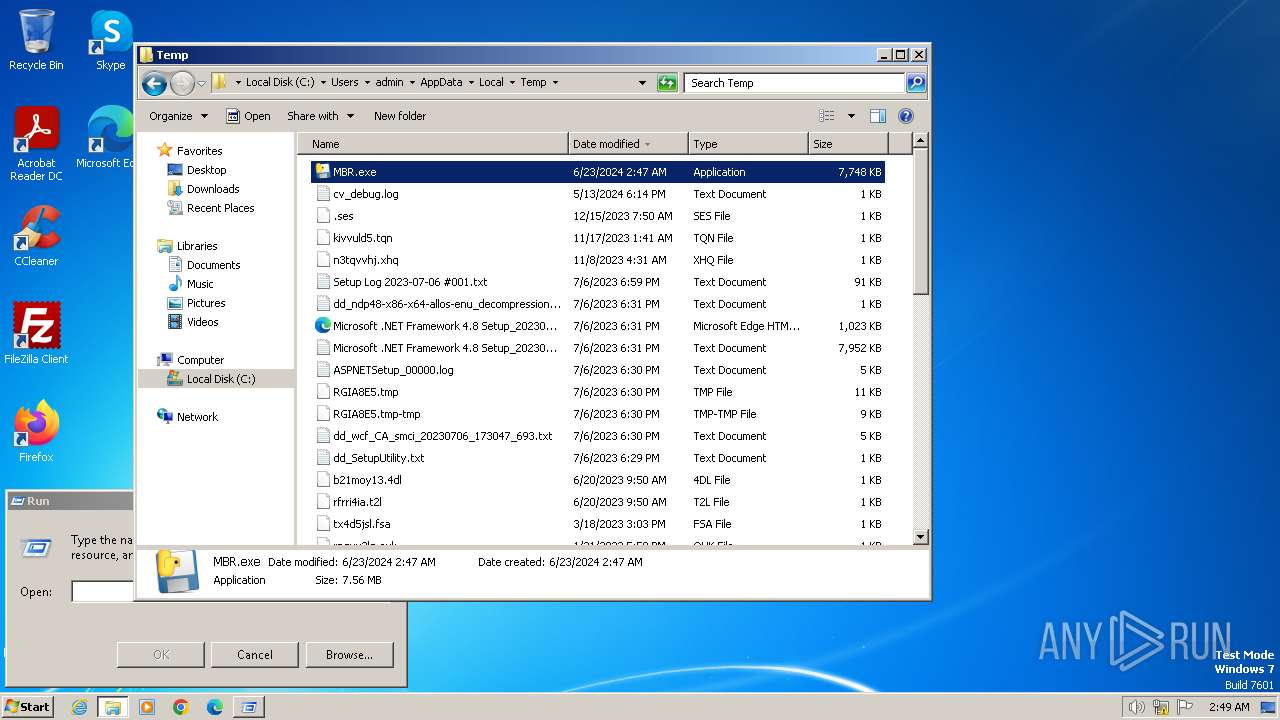Select the .ses file
The height and width of the screenshot is (720, 1280).
click(597, 216)
